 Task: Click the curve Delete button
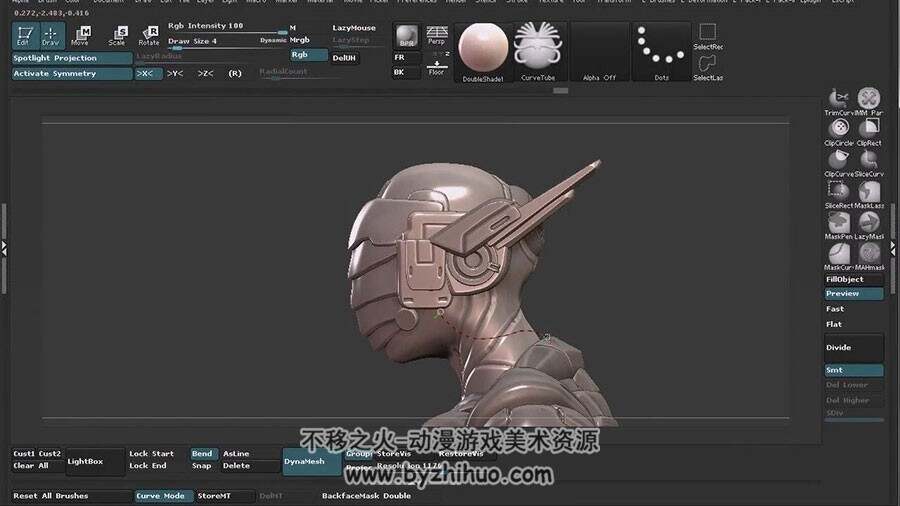(x=236, y=466)
